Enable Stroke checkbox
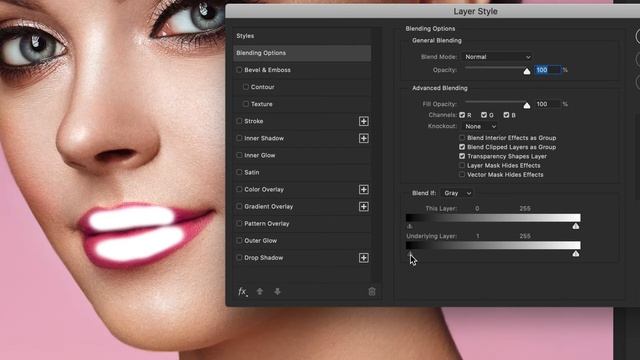Viewport: 640px width, 360px height. 239,121
